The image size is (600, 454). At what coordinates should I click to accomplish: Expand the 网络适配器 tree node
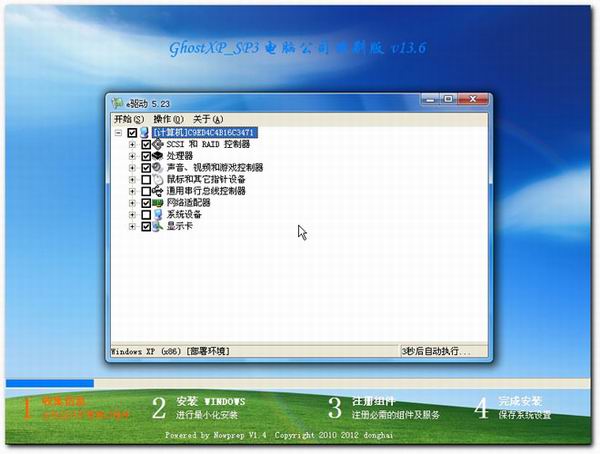[132, 203]
